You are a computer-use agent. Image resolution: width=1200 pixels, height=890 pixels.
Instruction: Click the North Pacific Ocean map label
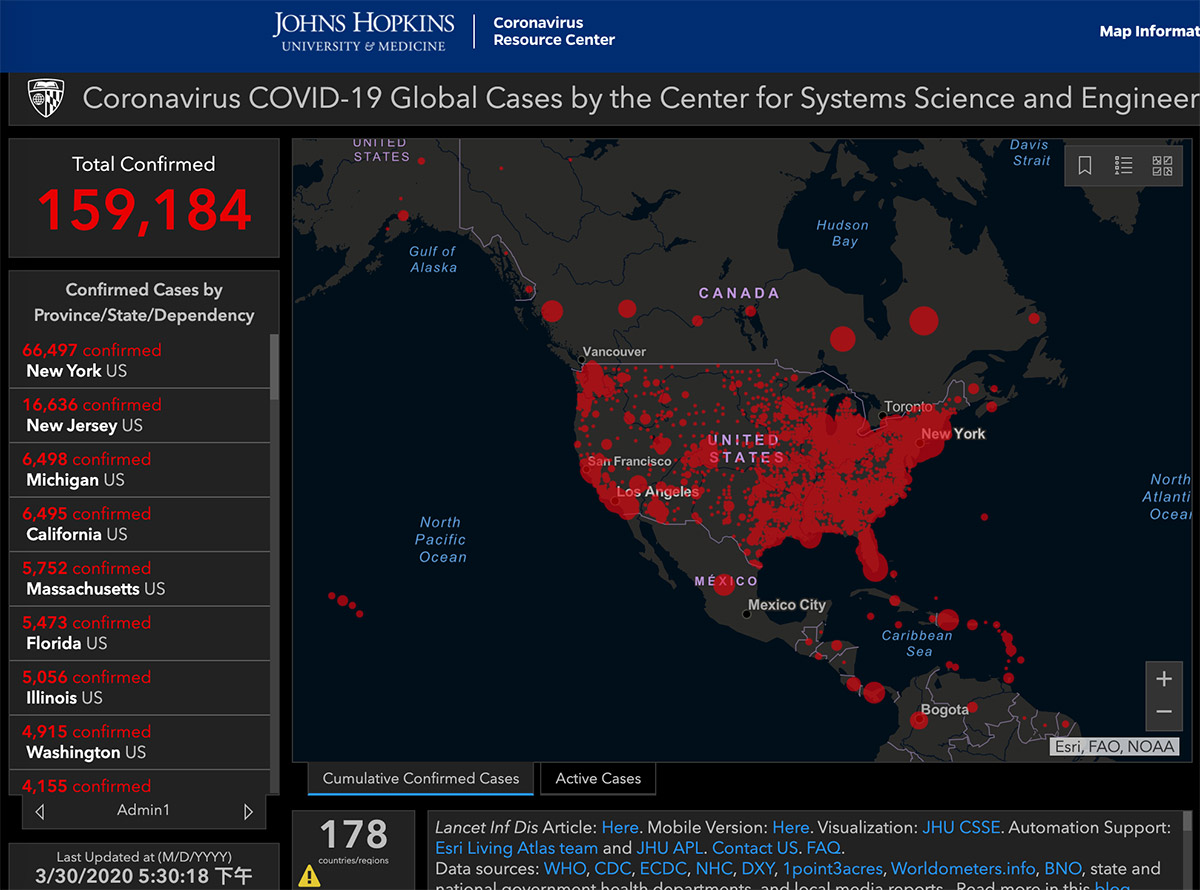tap(441, 539)
